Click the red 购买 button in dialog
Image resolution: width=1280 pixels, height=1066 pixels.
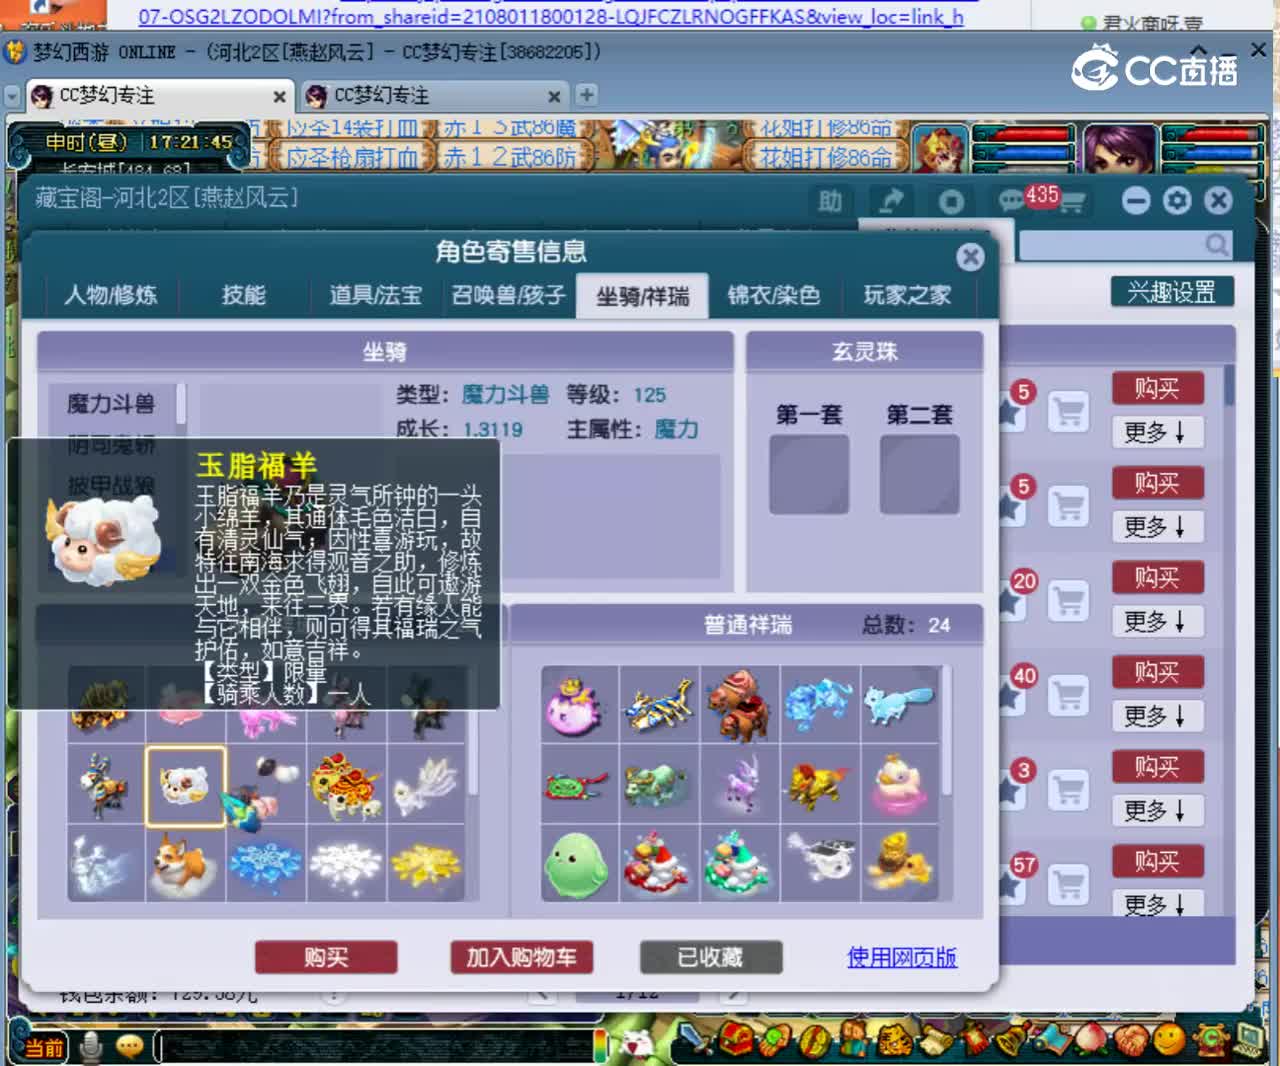tap(326, 957)
